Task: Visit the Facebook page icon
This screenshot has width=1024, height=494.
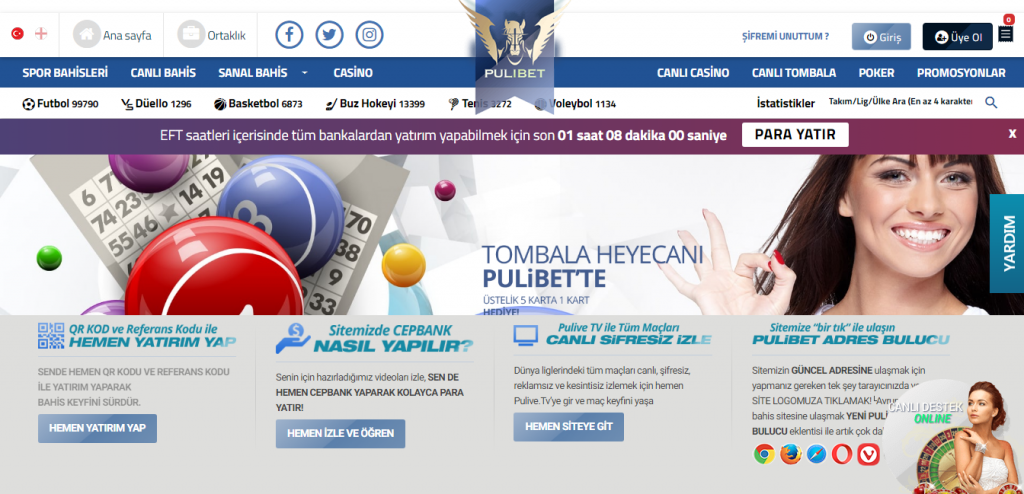Action: coord(289,35)
